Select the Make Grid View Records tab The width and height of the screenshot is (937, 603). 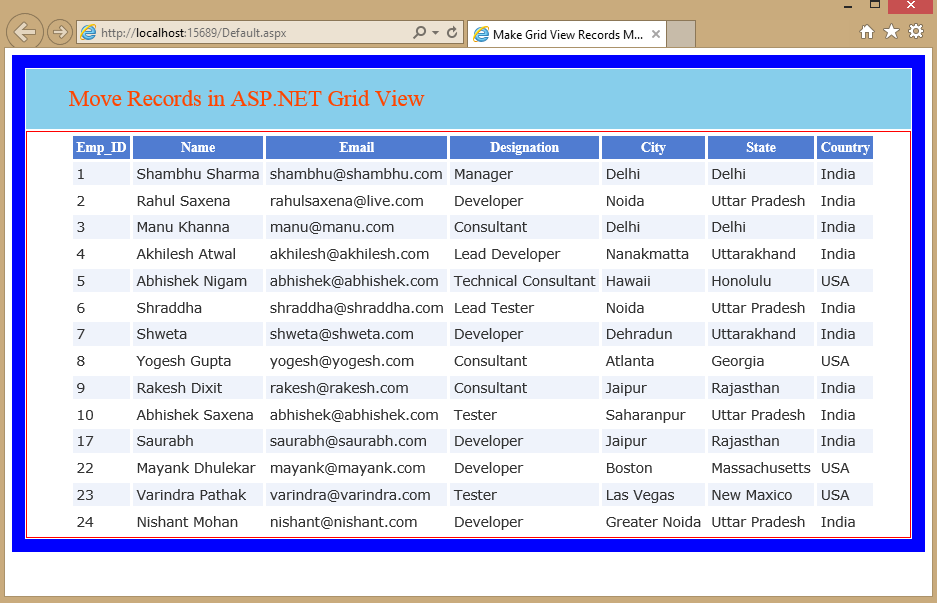pyautogui.click(x=567, y=34)
